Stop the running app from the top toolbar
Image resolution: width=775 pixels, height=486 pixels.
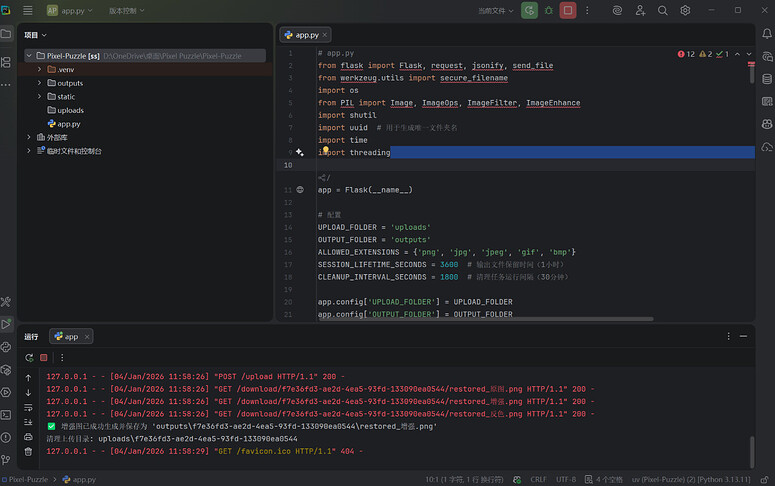pyautogui.click(x=568, y=10)
